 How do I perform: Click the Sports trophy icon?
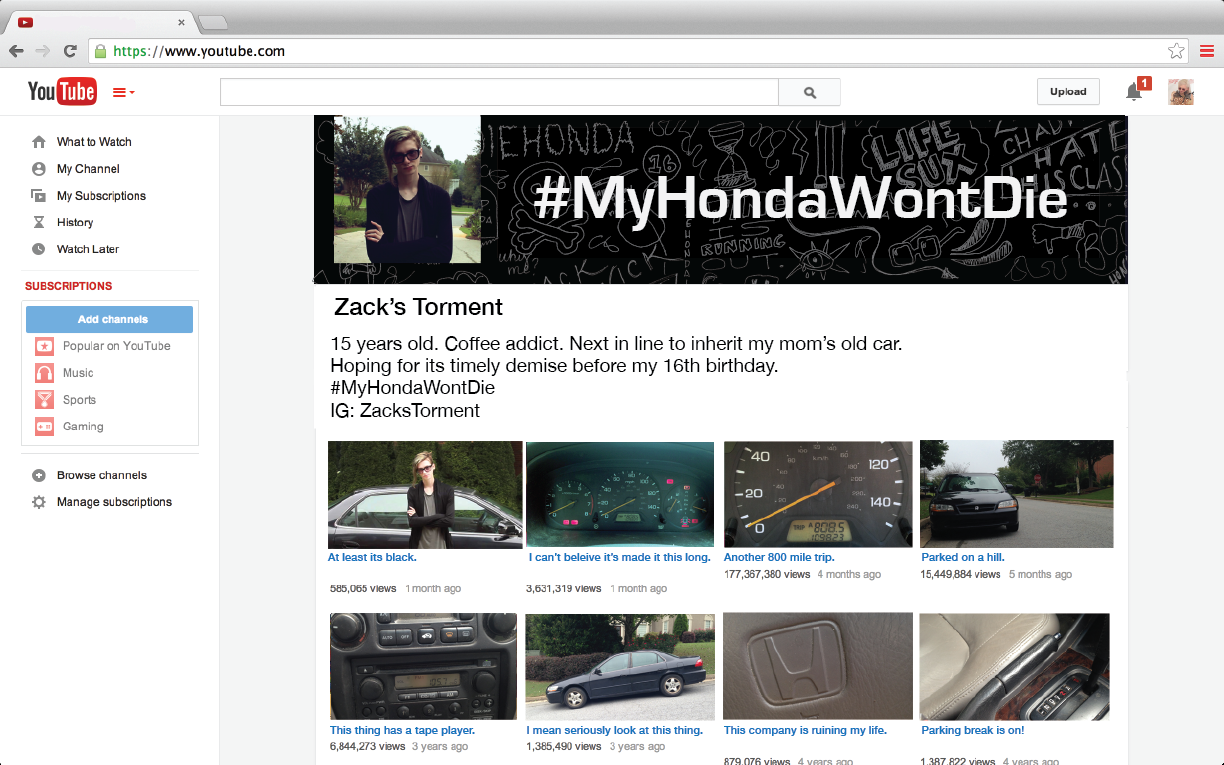click(44, 400)
